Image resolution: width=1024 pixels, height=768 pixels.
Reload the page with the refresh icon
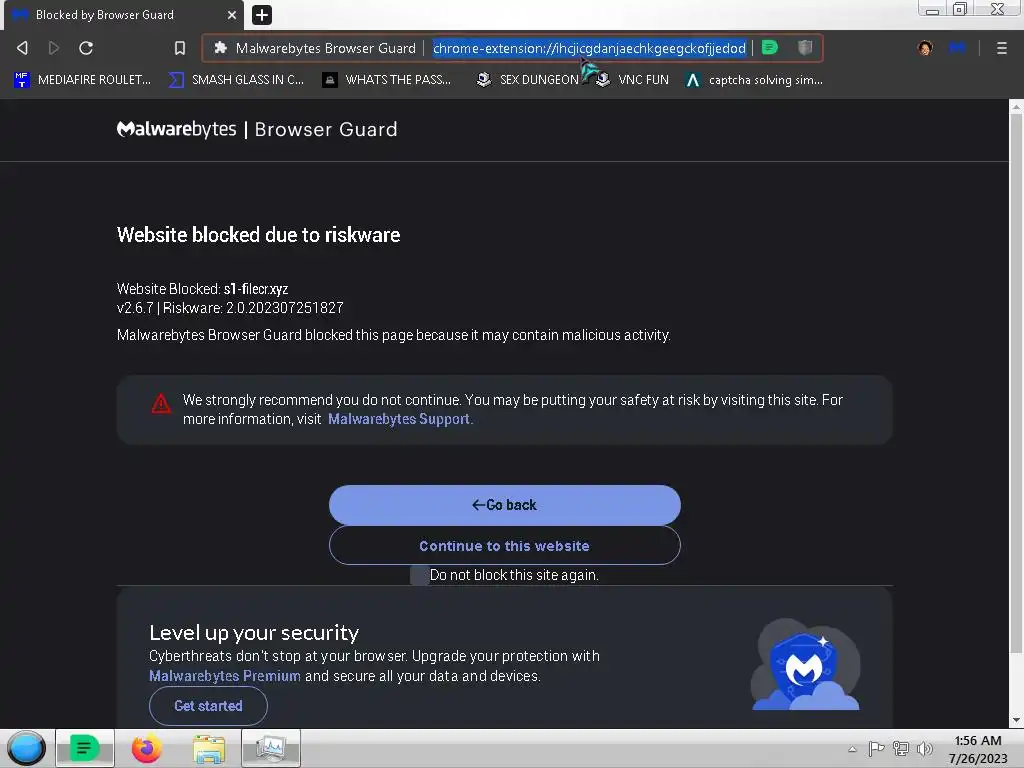click(x=86, y=48)
